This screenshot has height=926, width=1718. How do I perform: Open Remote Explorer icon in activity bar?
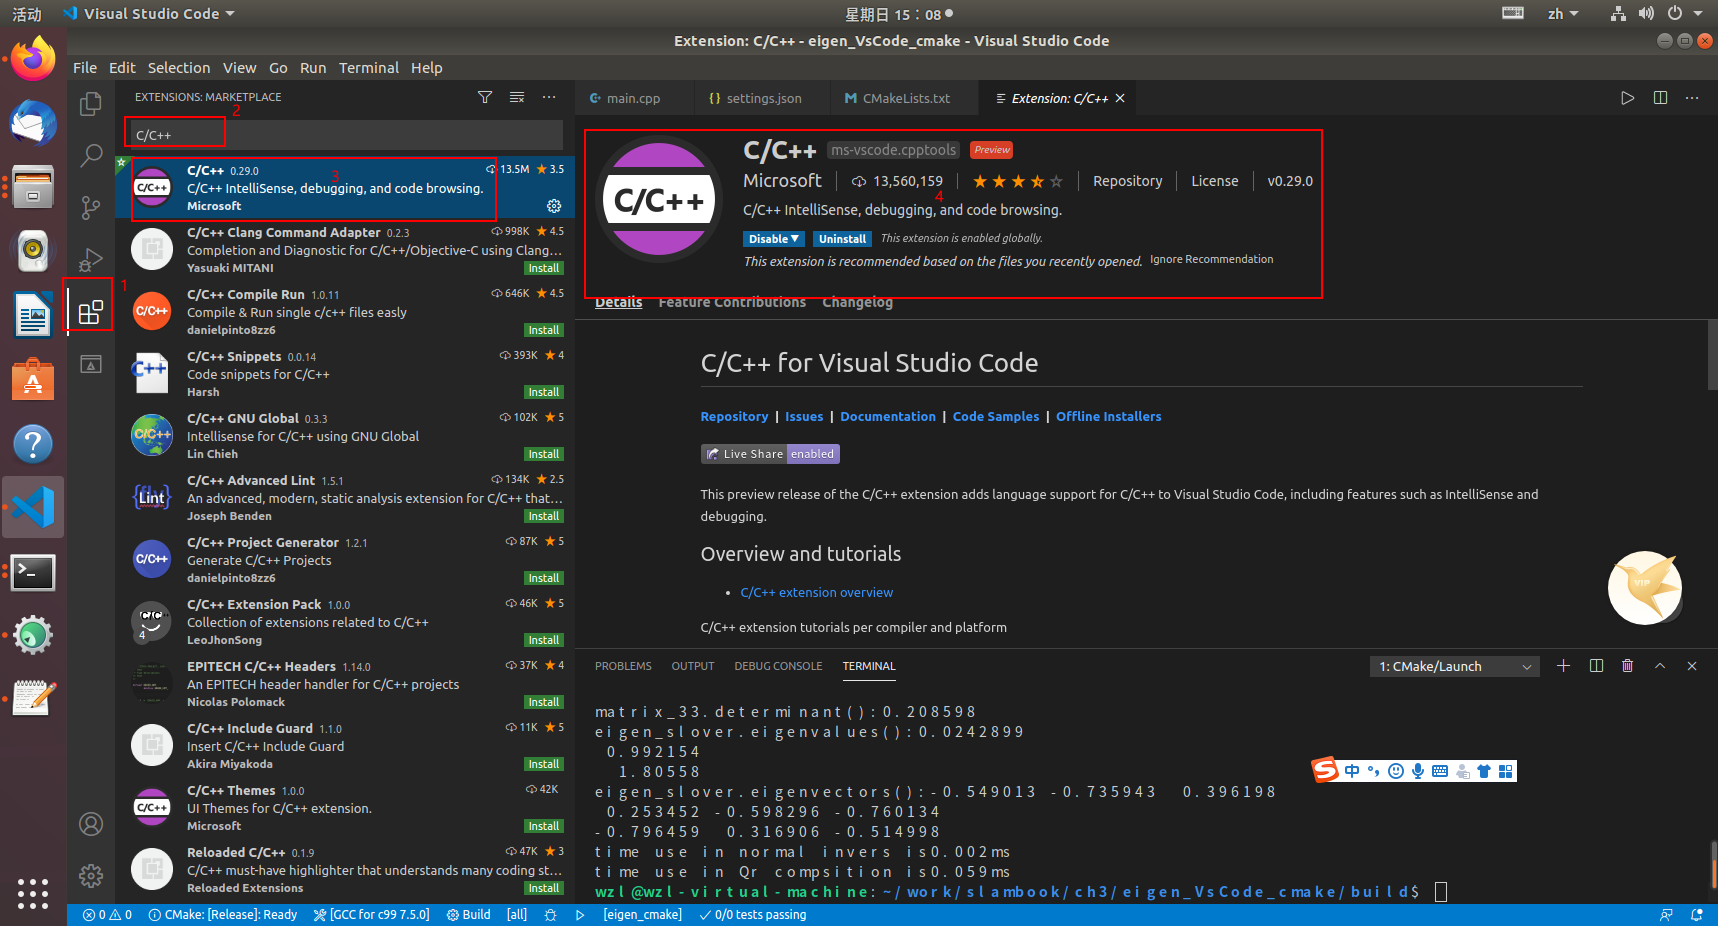click(91, 364)
